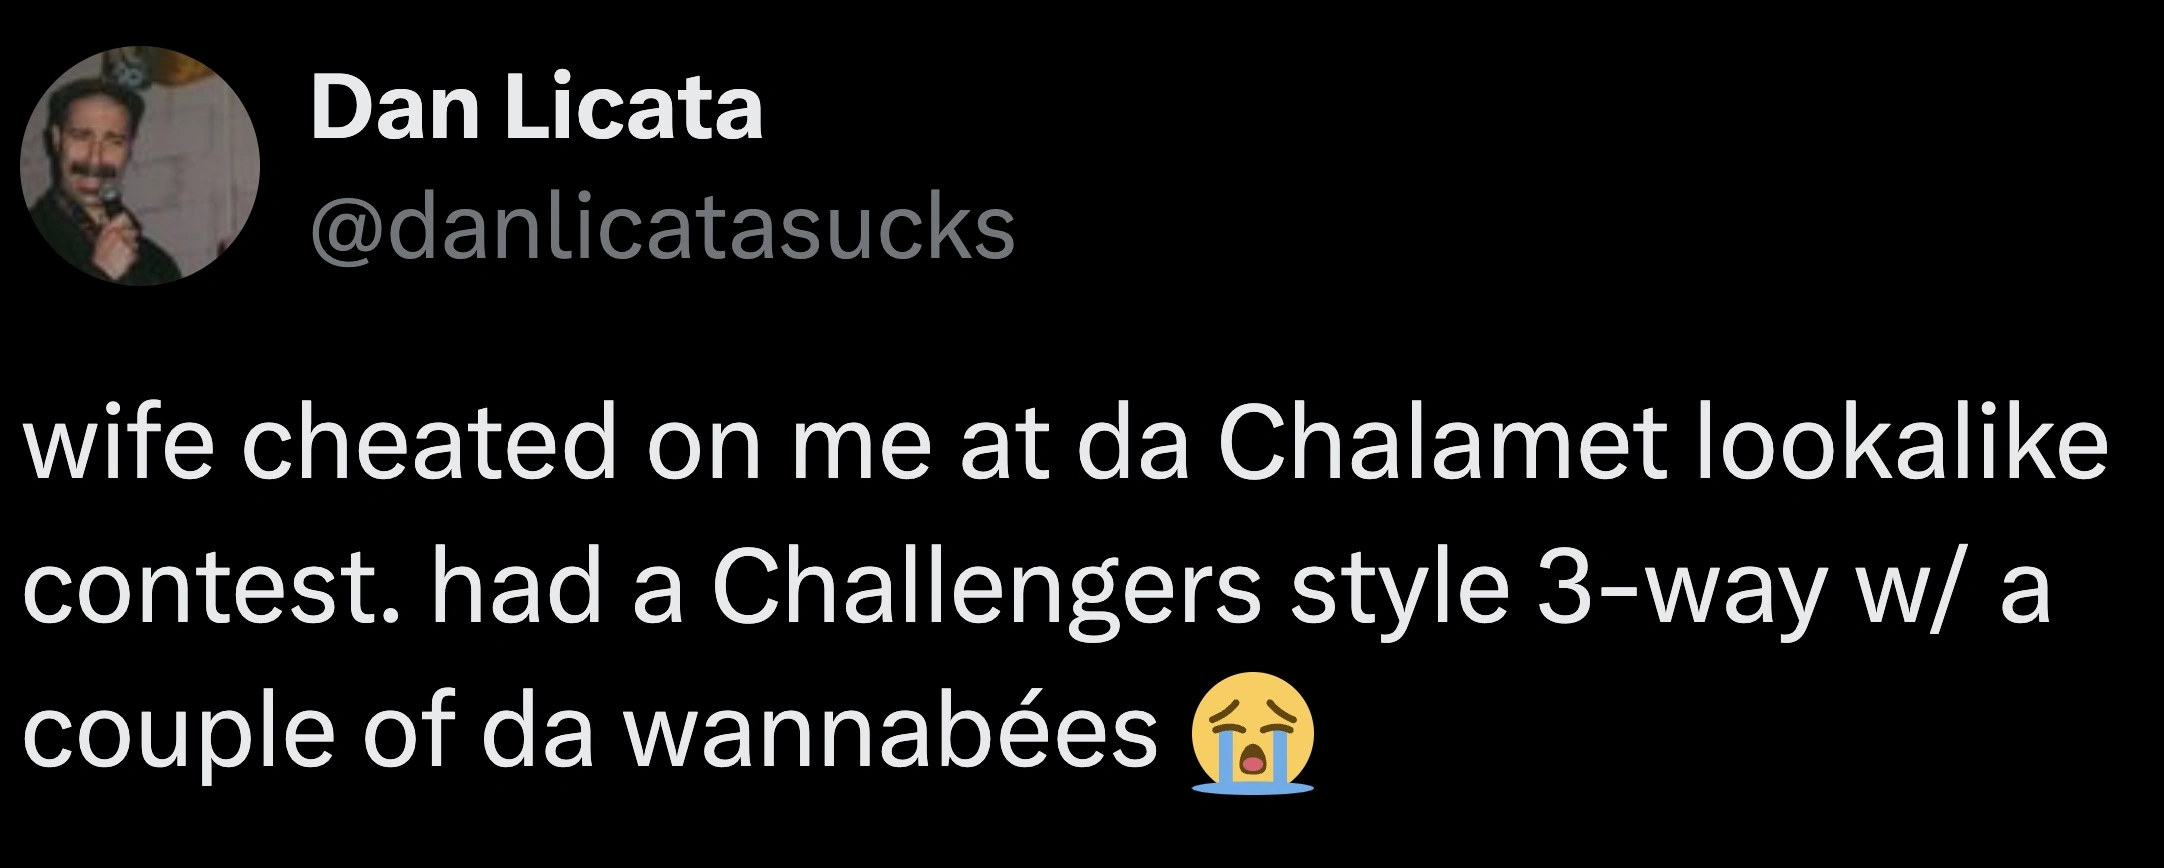Click the word "Challengers" in the tweet
The width and height of the screenshot is (2164, 868).
pyautogui.click(x=986, y=588)
